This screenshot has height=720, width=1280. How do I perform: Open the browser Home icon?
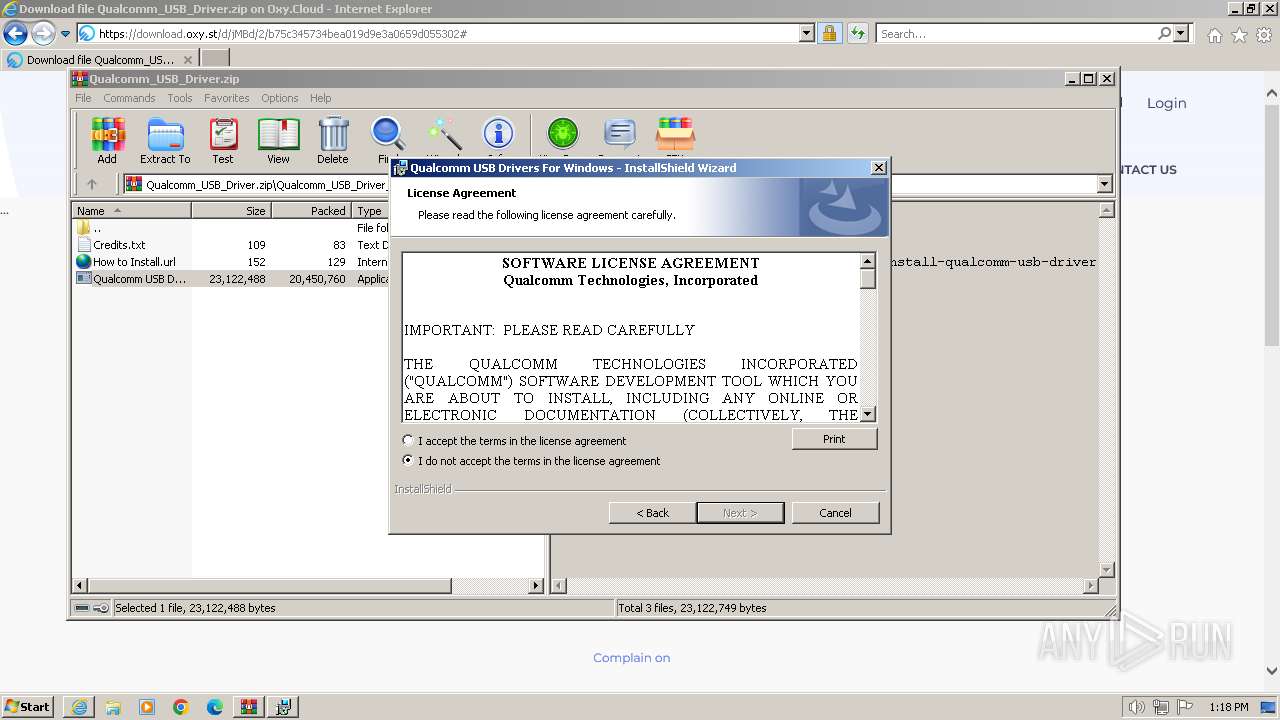click(x=1214, y=34)
